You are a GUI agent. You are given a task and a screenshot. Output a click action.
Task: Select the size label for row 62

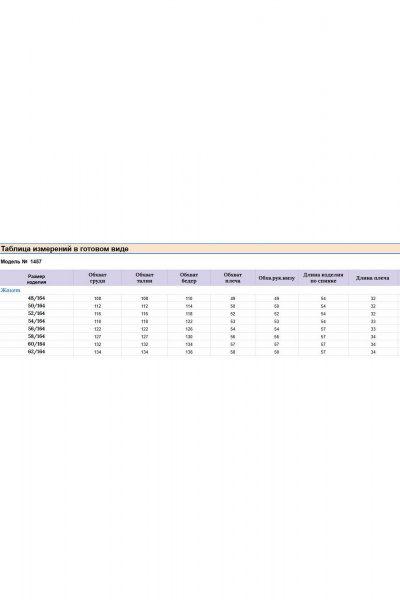[x=36, y=352]
